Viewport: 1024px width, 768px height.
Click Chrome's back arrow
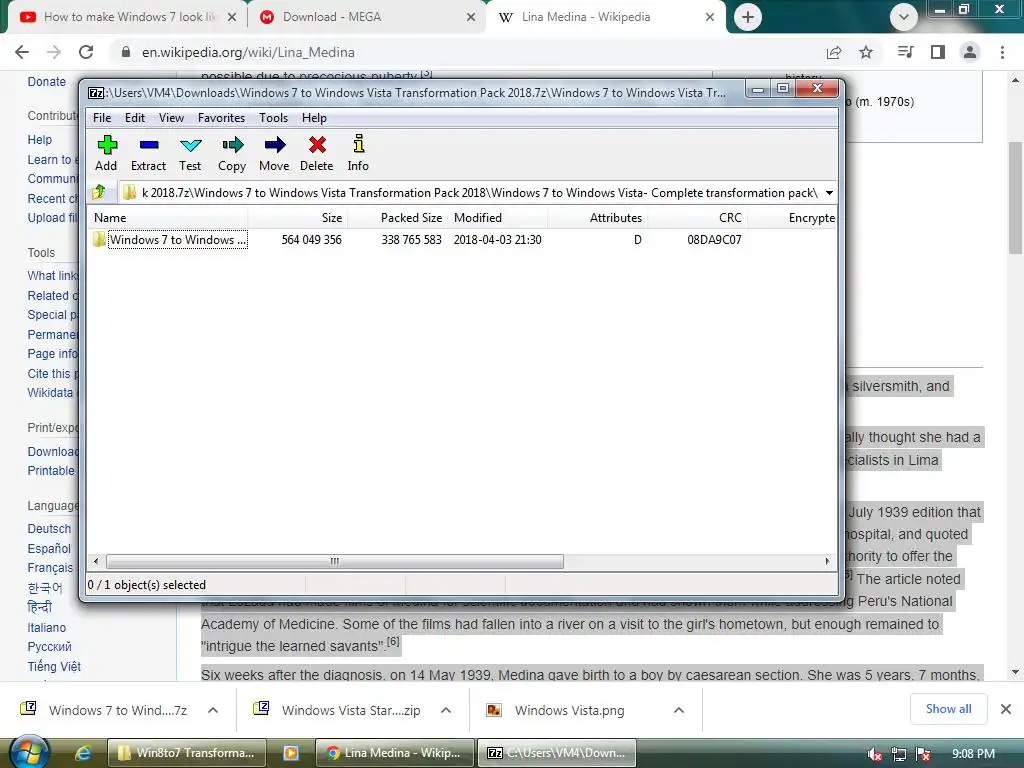tap(22, 52)
